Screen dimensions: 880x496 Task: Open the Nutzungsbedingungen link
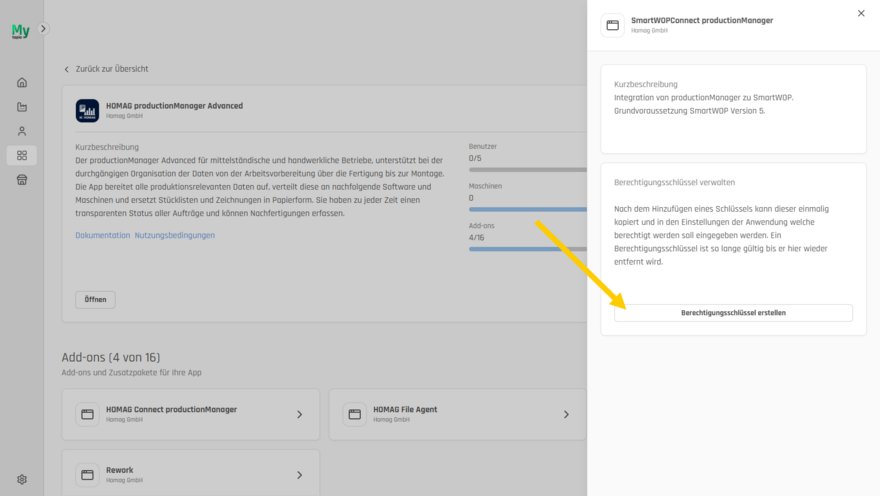click(175, 235)
